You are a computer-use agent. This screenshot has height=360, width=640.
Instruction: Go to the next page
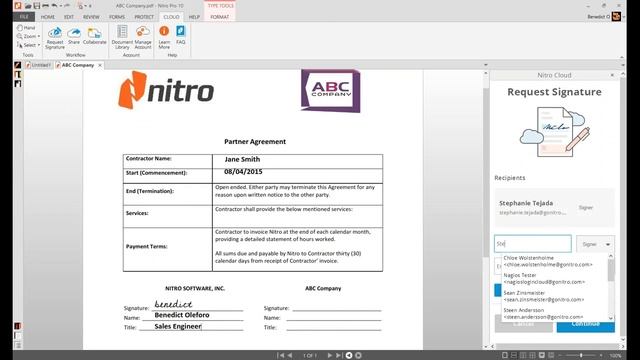tap(329, 356)
